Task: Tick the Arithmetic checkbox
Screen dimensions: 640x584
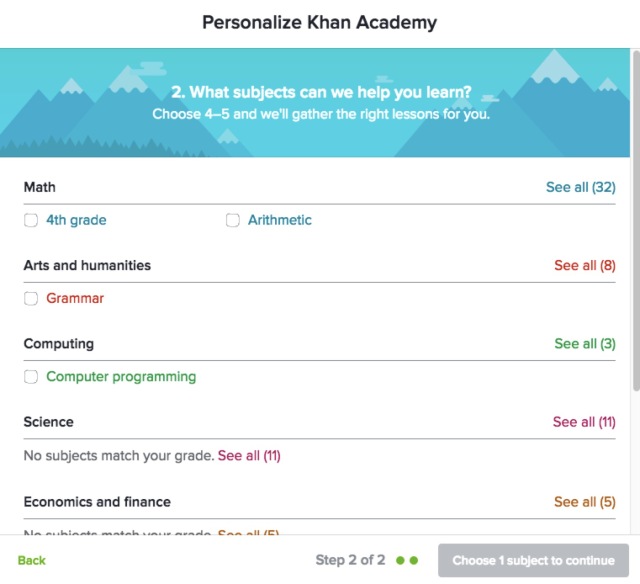Action: click(233, 221)
